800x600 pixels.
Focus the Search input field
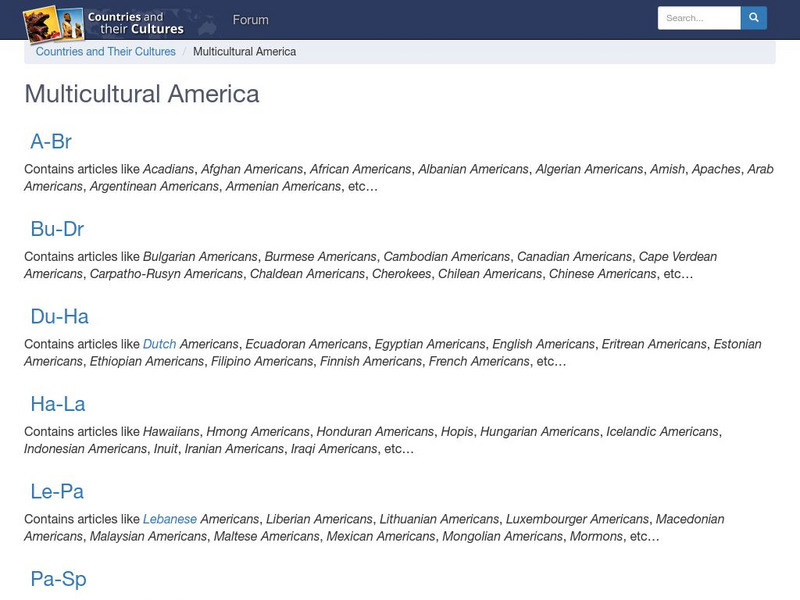tap(698, 18)
